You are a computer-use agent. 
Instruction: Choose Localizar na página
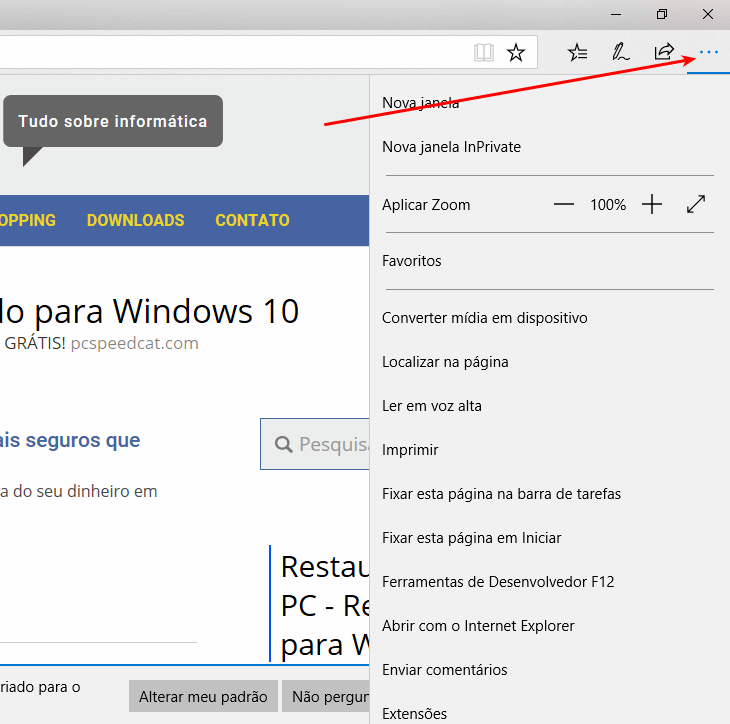coord(445,362)
